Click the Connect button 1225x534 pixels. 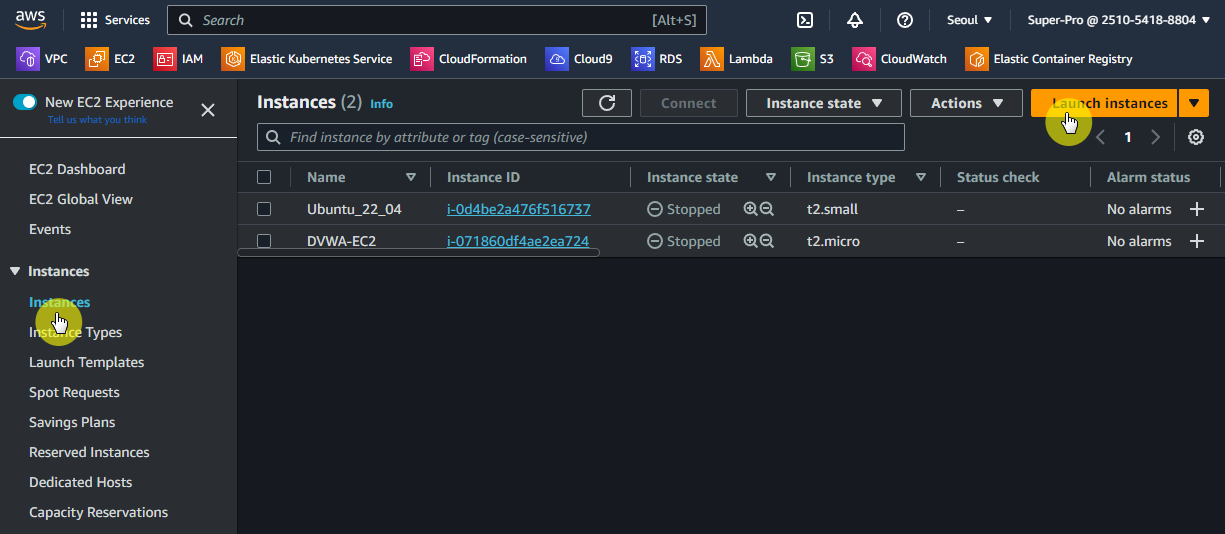[689, 103]
